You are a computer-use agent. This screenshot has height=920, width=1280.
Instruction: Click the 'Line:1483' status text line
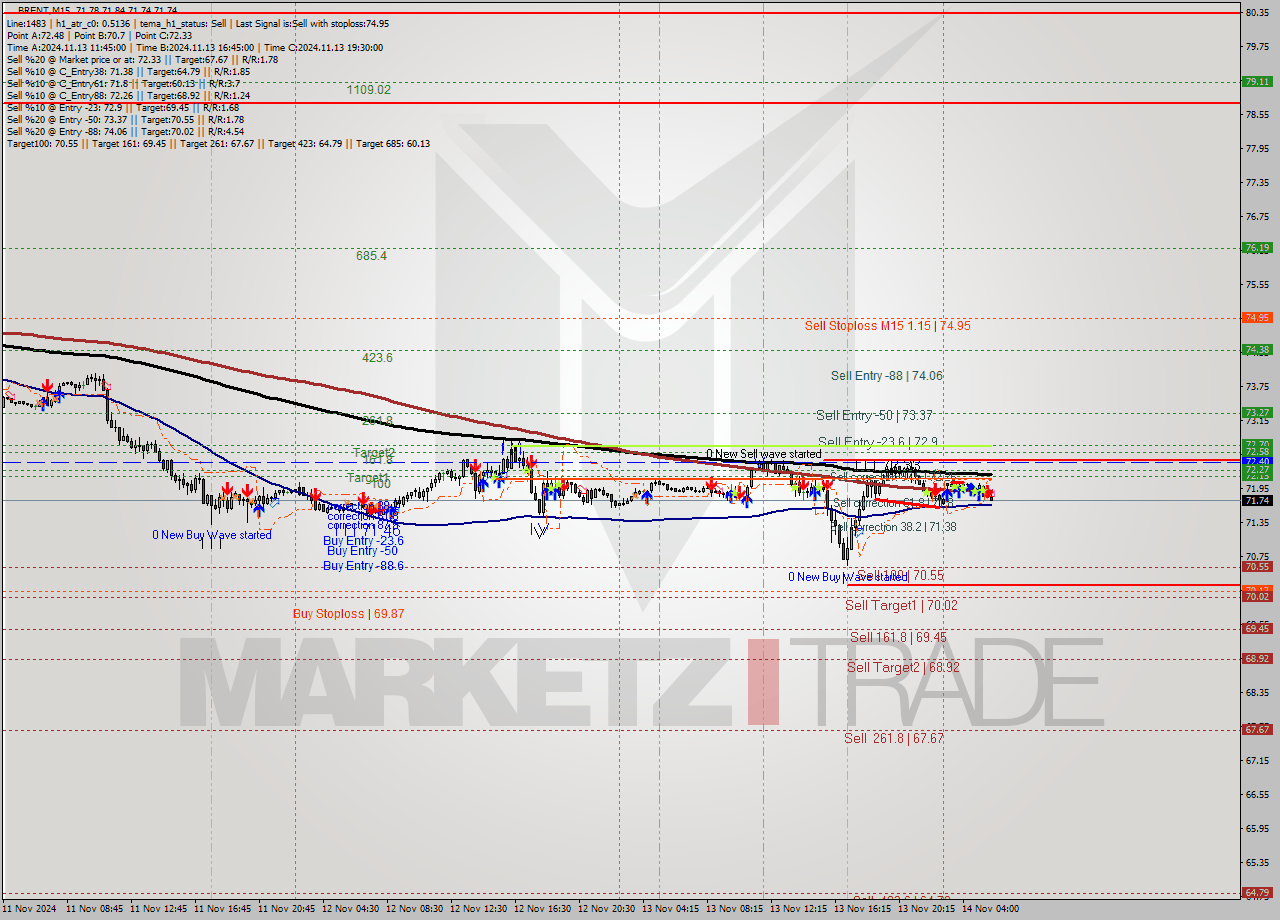click(198, 23)
